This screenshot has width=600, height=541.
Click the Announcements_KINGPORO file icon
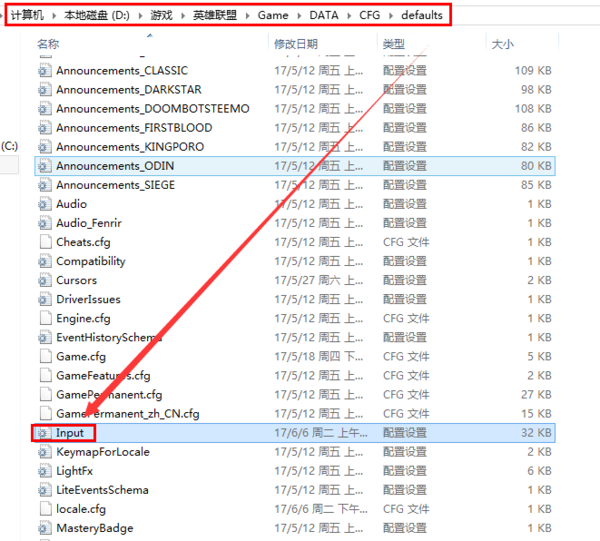pyautogui.click(x=45, y=147)
